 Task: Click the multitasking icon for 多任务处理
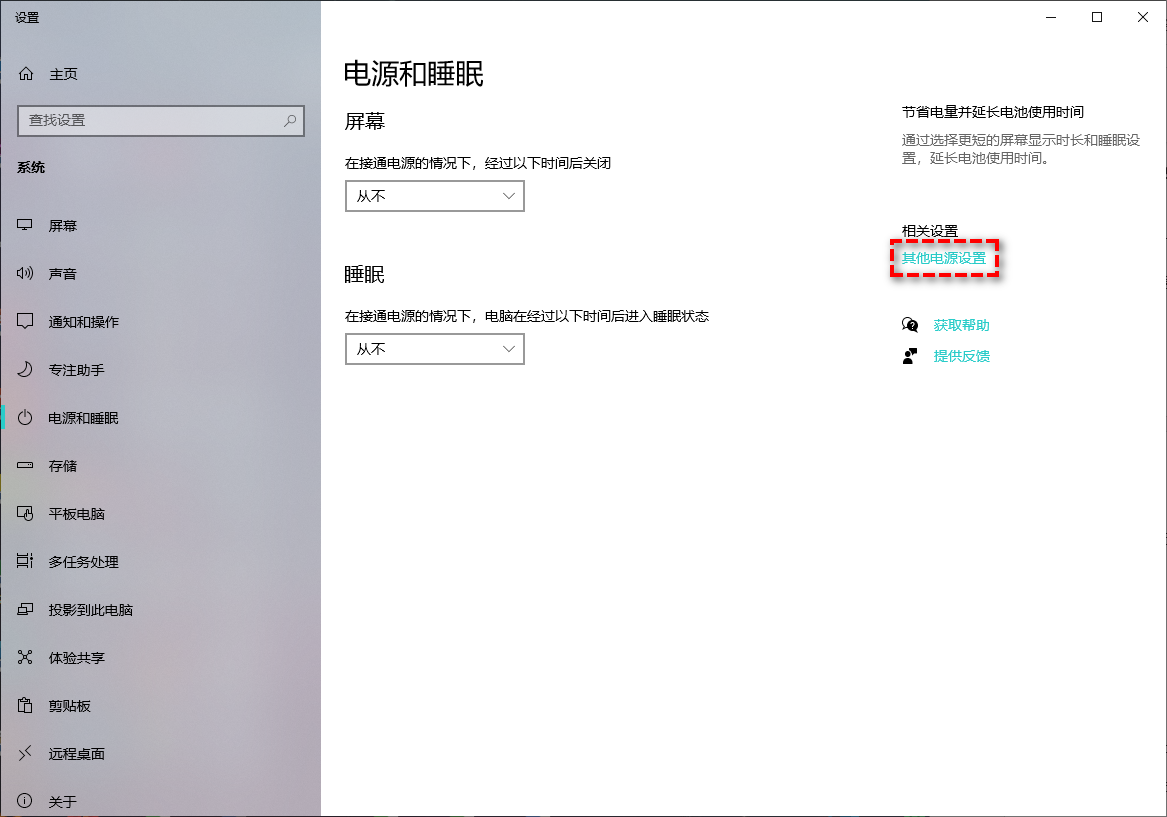pos(25,561)
